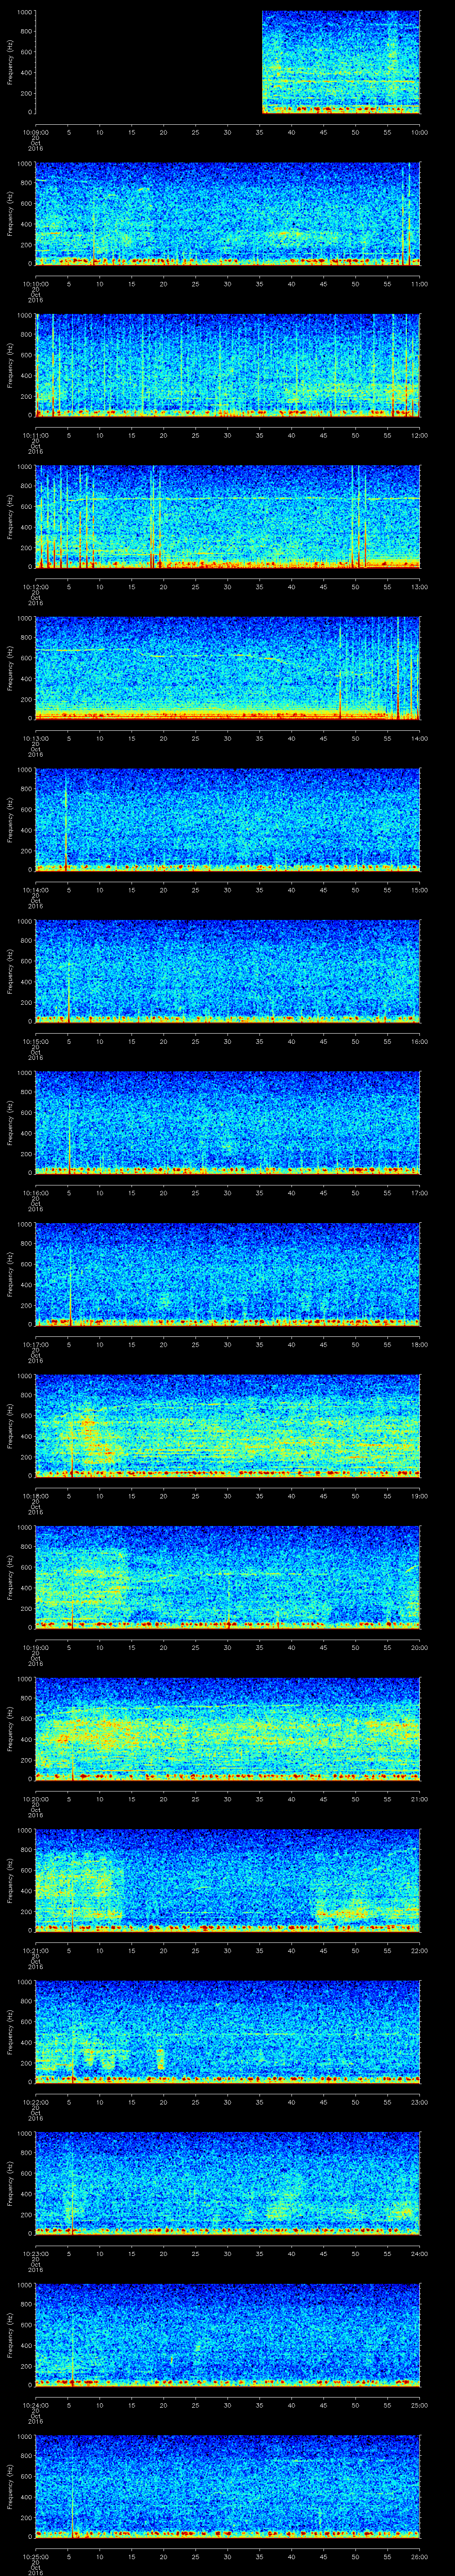
Task: Pick the spectrogram starting at 10:13:00
Action: pyautogui.click(x=228, y=668)
